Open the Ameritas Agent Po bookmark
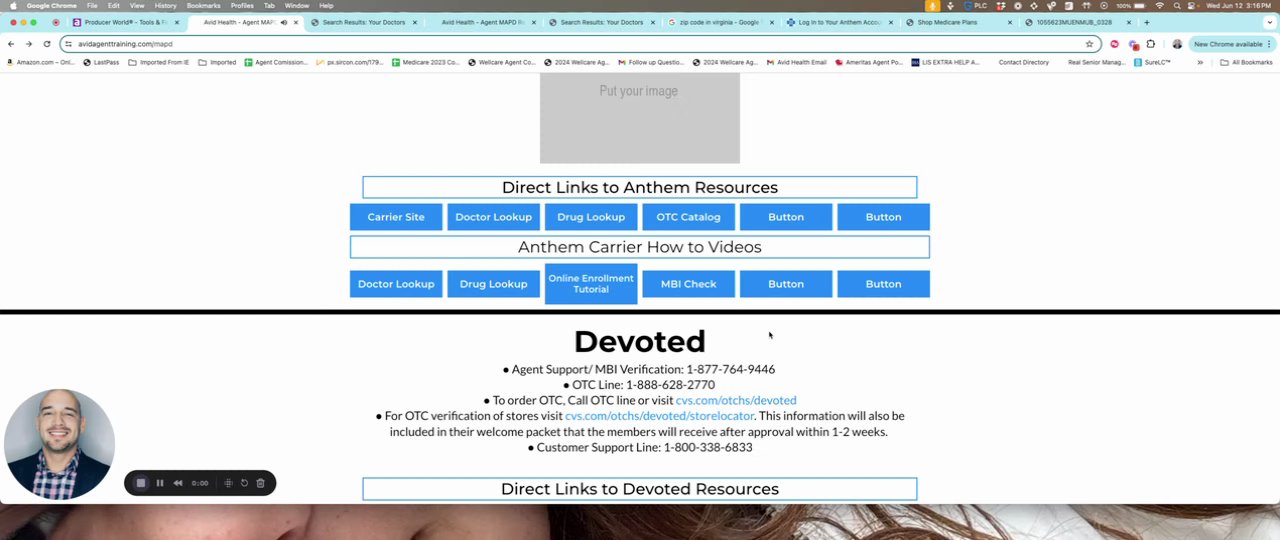This screenshot has height=540, width=1280. coord(868,62)
